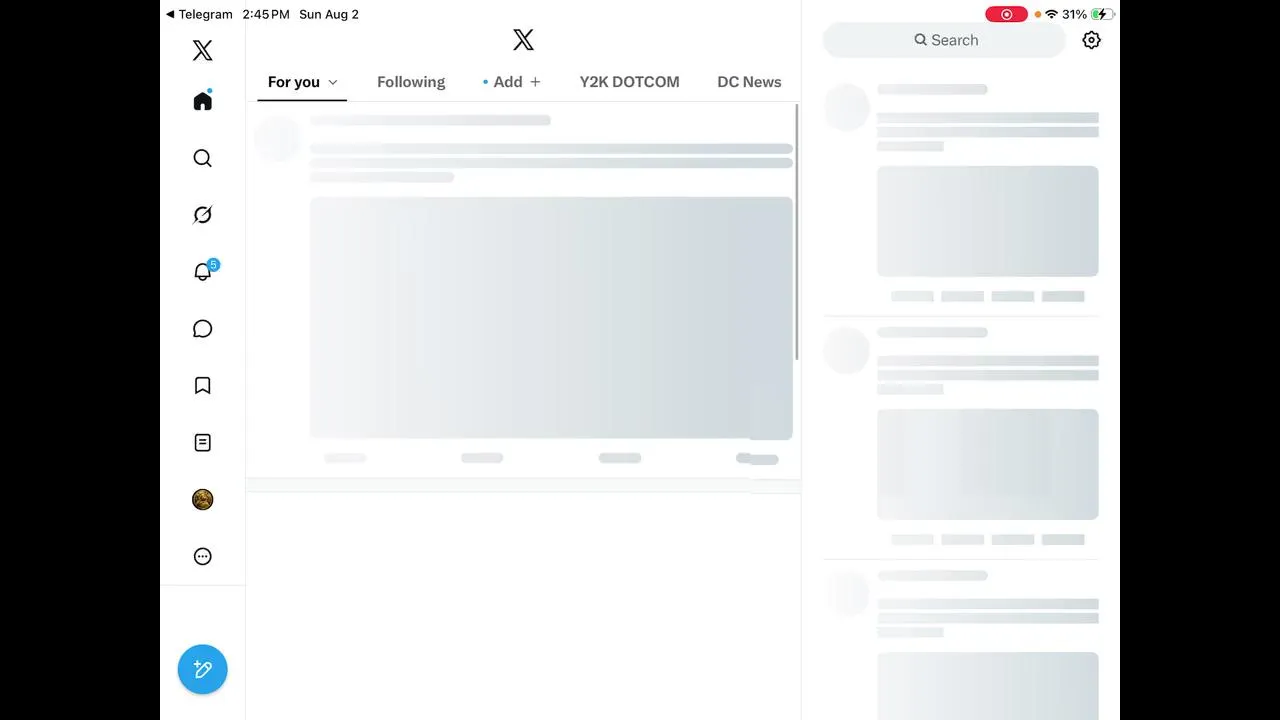1280x720 pixels.
Task: Open Notifications bell with 5 badge
Action: [203, 271]
